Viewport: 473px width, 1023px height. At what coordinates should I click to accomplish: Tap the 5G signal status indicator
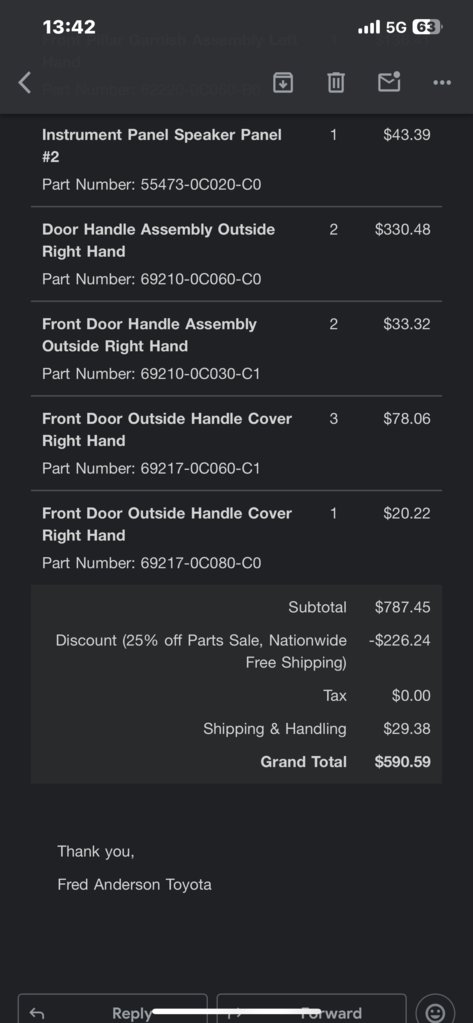tap(396, 27)
